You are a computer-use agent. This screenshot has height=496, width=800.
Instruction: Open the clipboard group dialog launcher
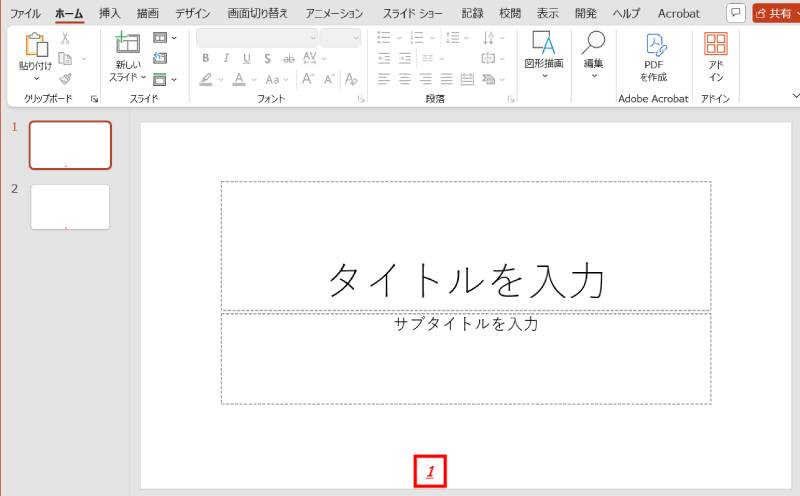(94, 100)
